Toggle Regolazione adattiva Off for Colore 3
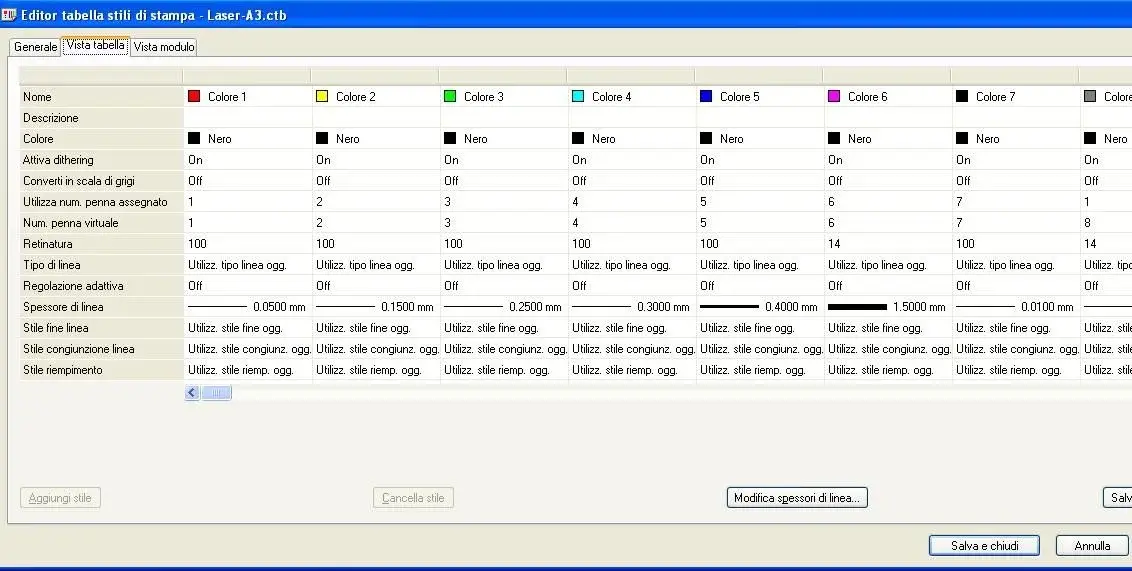 coord(504,286)
